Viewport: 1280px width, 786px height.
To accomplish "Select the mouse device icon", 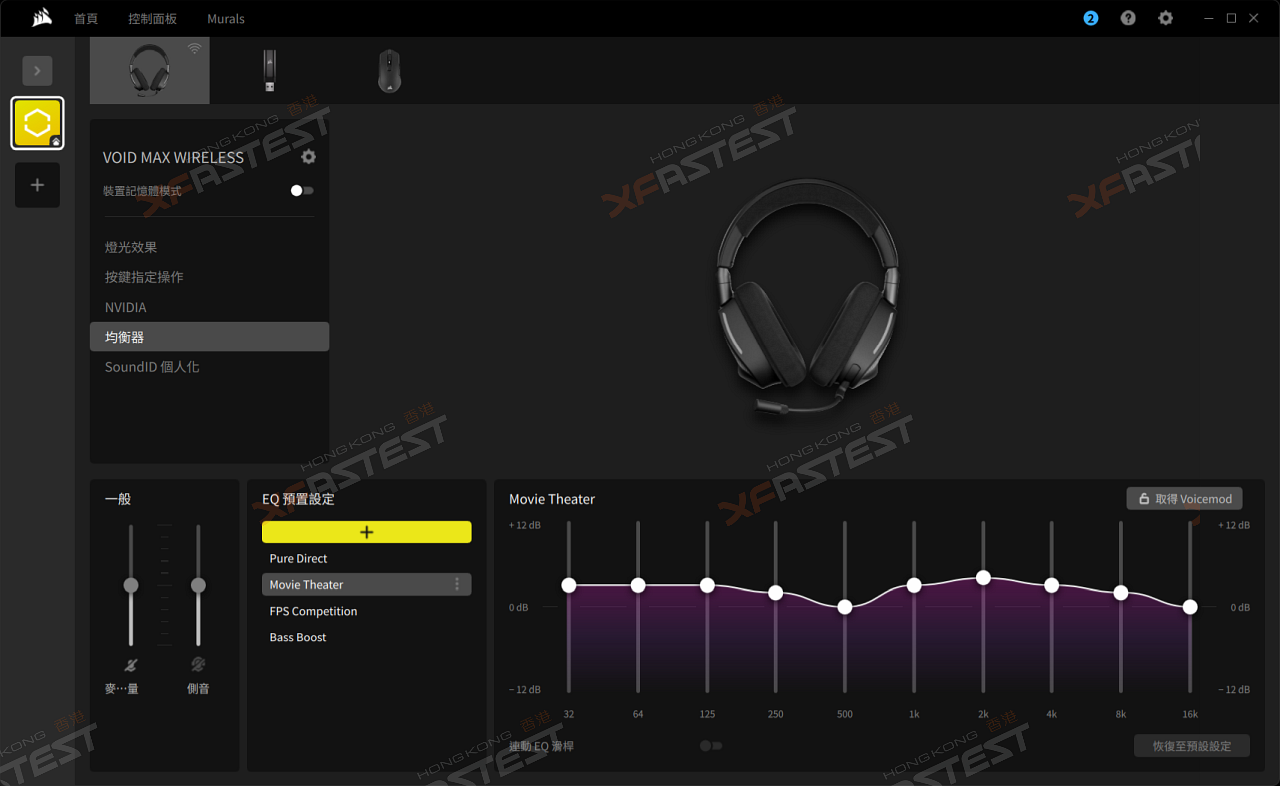I will point(389,71).
